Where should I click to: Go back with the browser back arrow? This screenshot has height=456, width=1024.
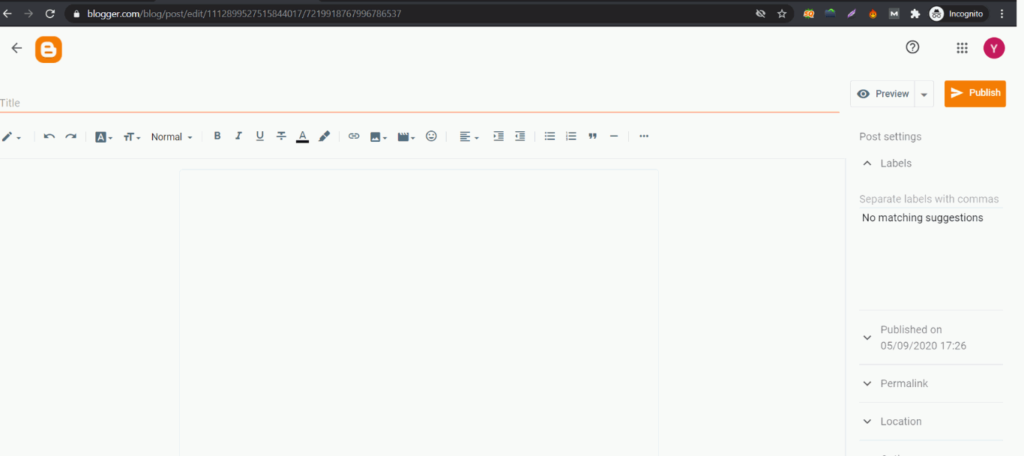pyautogui.click(x=7, y=13)
